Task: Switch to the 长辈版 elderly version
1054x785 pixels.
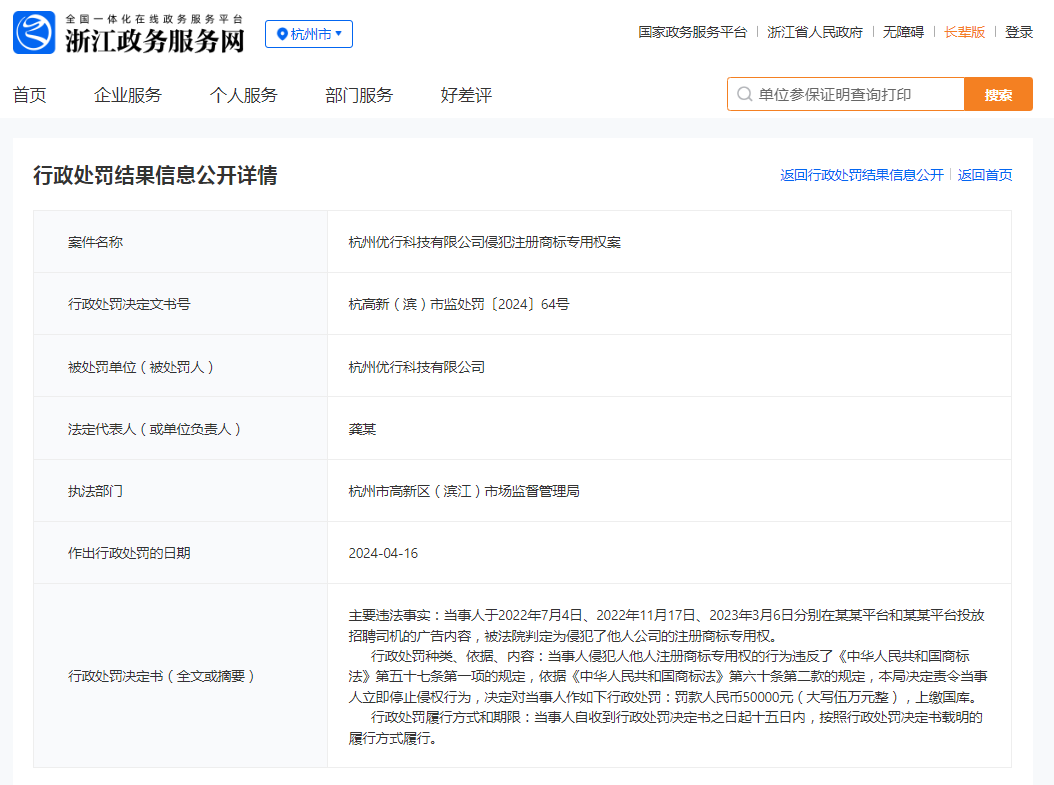Action: (964, 32)
